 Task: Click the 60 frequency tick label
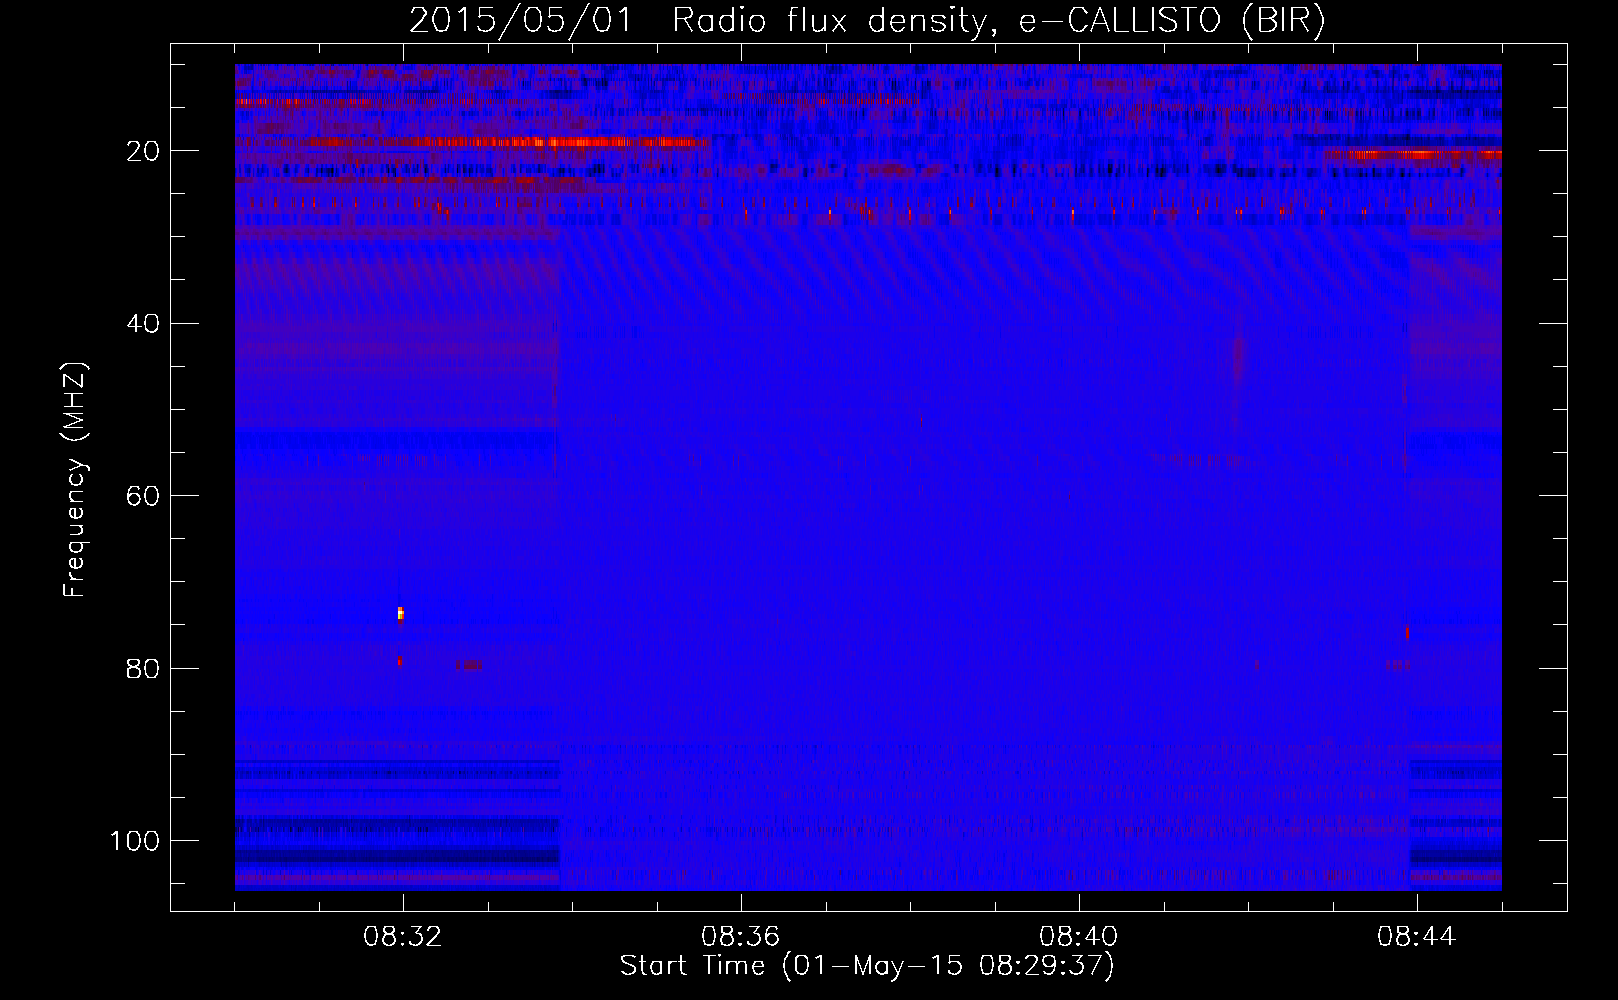click(144, 496)
